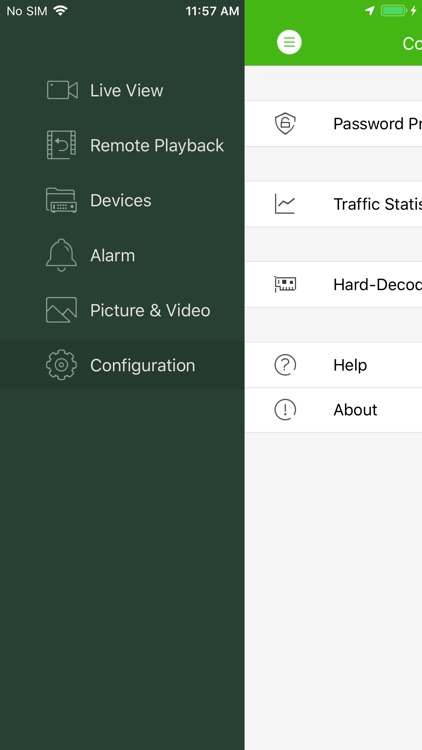Tap the Password Protection shield icon
422x750 pixels.
pos(285,123)
